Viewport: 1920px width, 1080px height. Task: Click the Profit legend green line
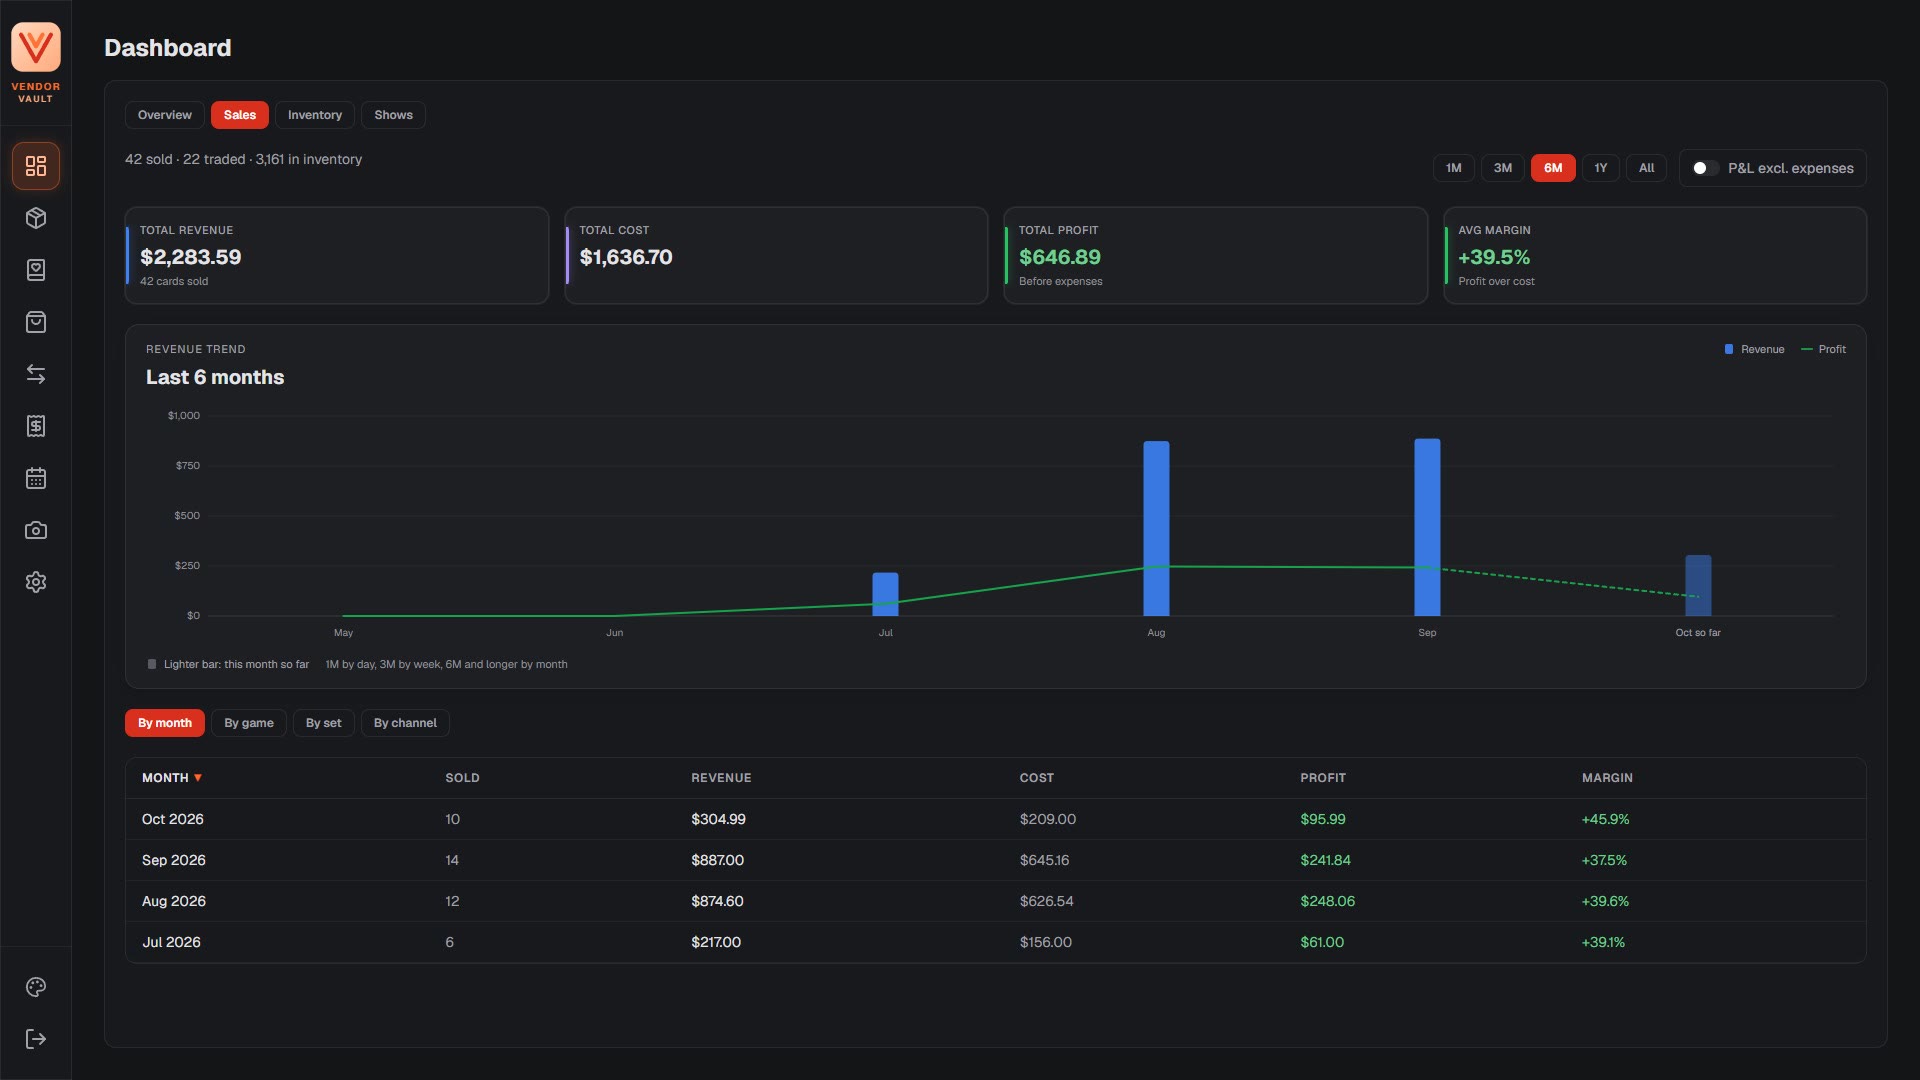point(1807,349)
